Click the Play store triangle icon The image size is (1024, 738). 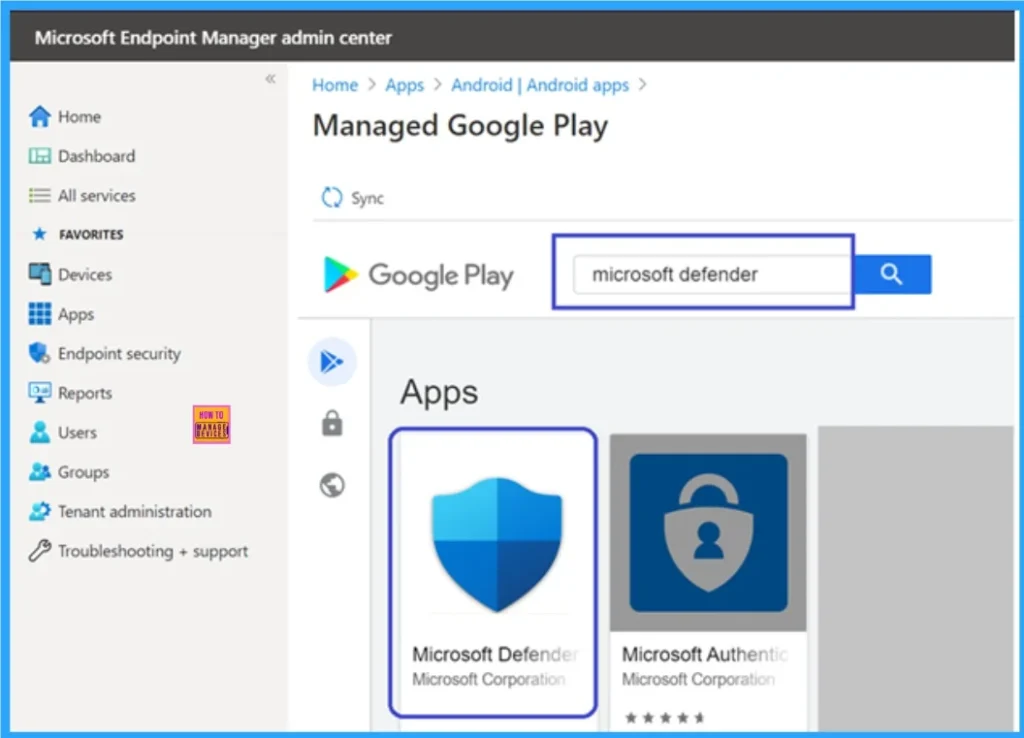(x=331, y=362)
